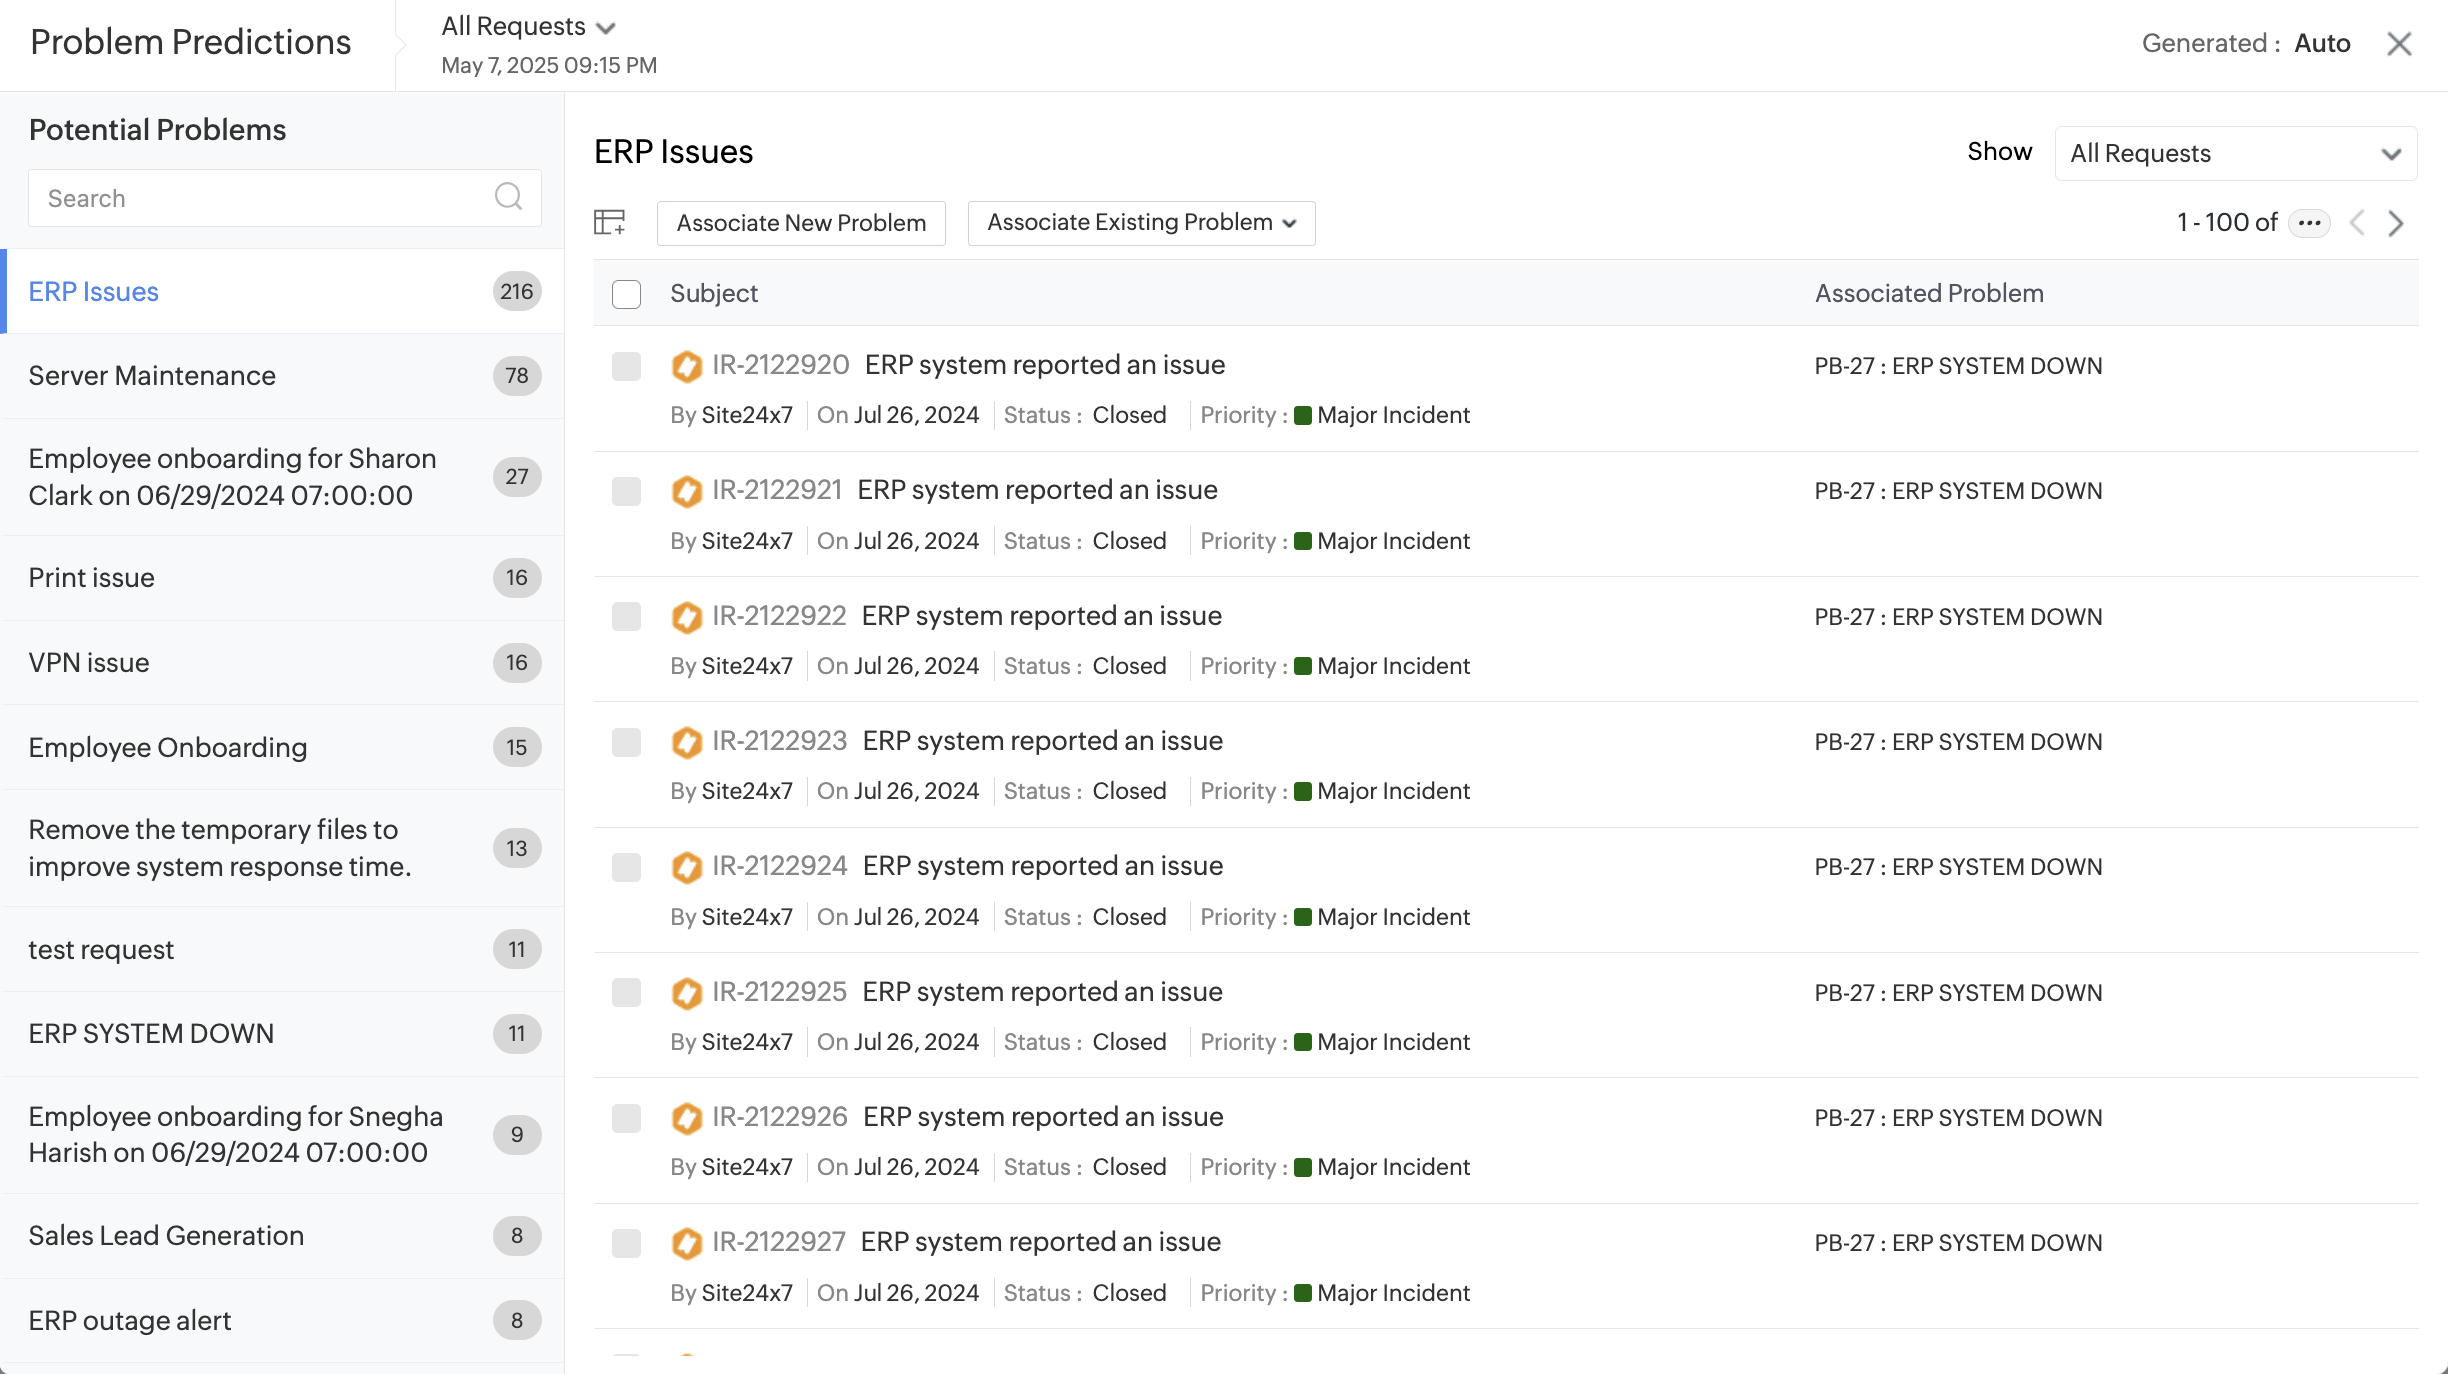Expand the Show All Requests combo box

(2235, 154)
